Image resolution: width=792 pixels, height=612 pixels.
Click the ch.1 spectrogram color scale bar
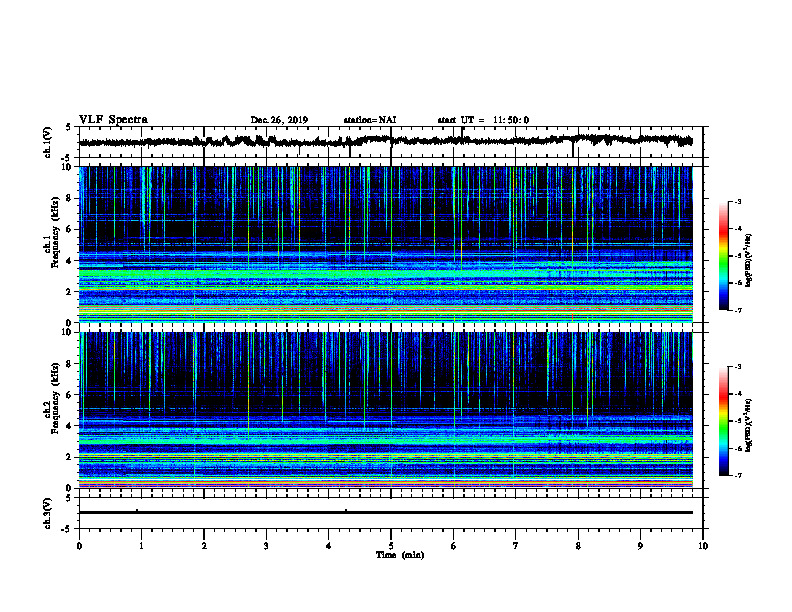tap(723, 256)
